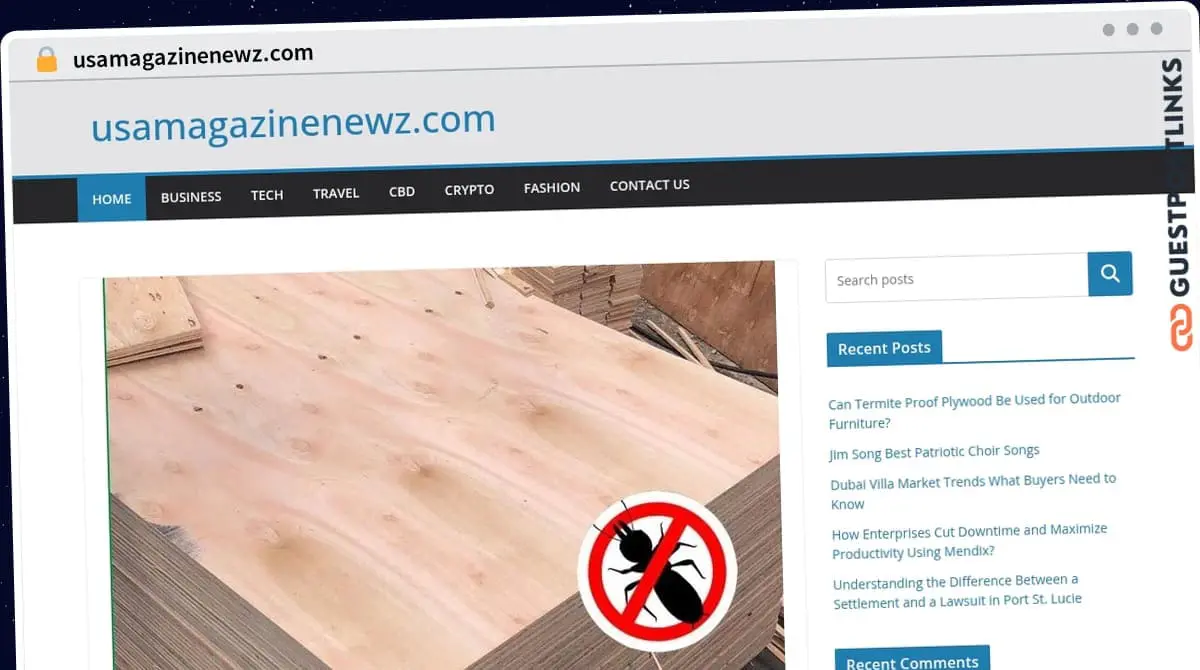Go to the FASHION section

coord(552,187)
